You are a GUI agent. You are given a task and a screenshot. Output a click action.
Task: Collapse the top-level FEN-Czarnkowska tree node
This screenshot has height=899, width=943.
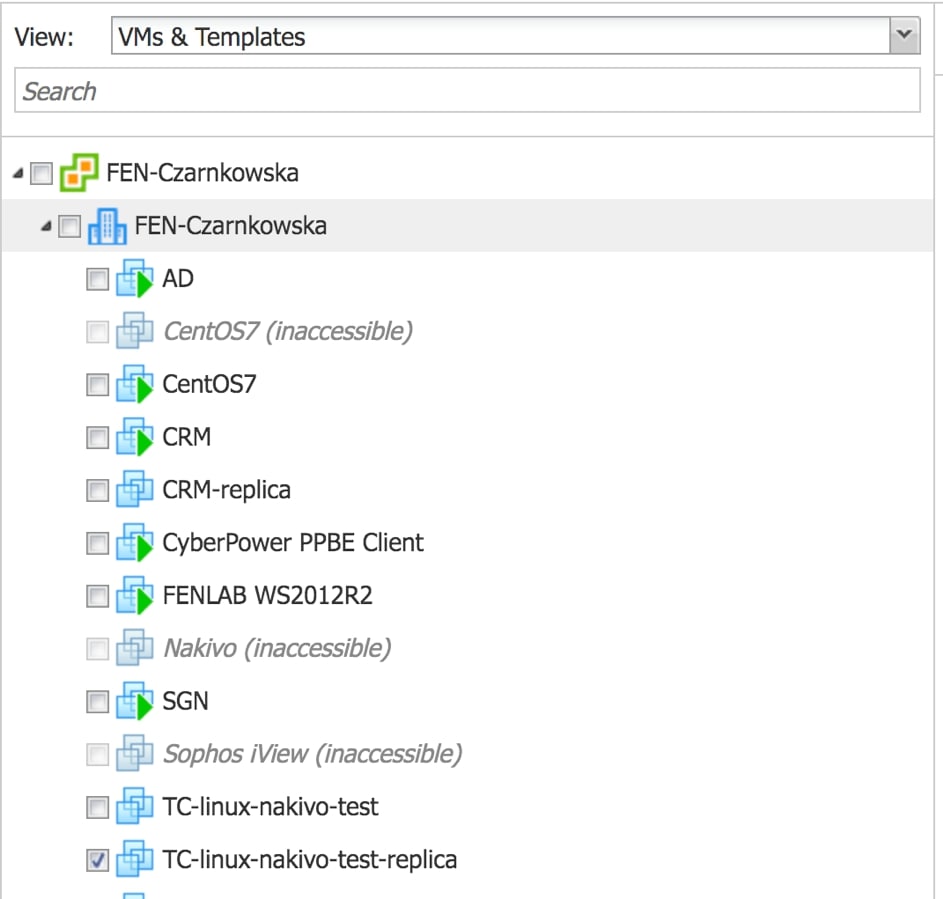(x=18, y=174)
